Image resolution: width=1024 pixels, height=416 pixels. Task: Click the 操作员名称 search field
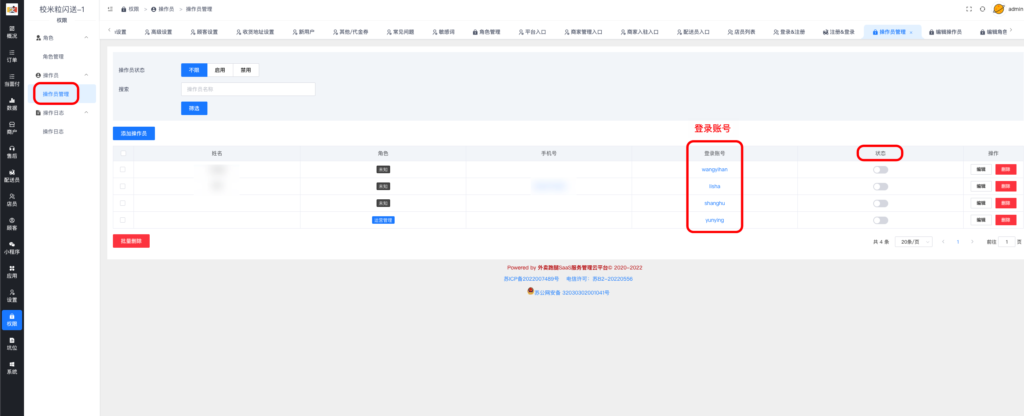coord(247,89)
